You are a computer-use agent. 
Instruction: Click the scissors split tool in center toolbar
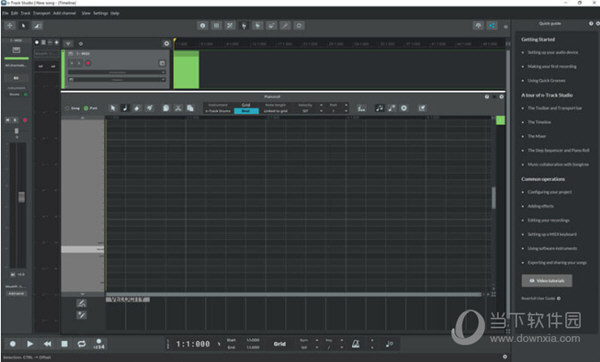(230, 26)
